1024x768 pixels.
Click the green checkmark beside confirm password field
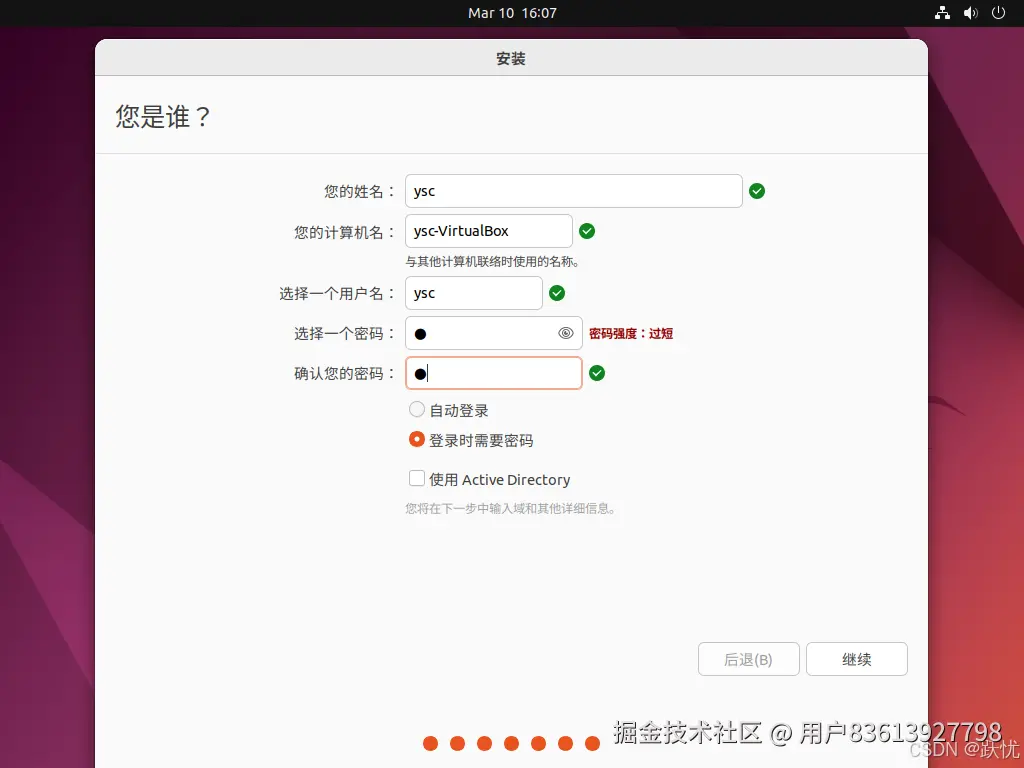(x=597, y=373)
